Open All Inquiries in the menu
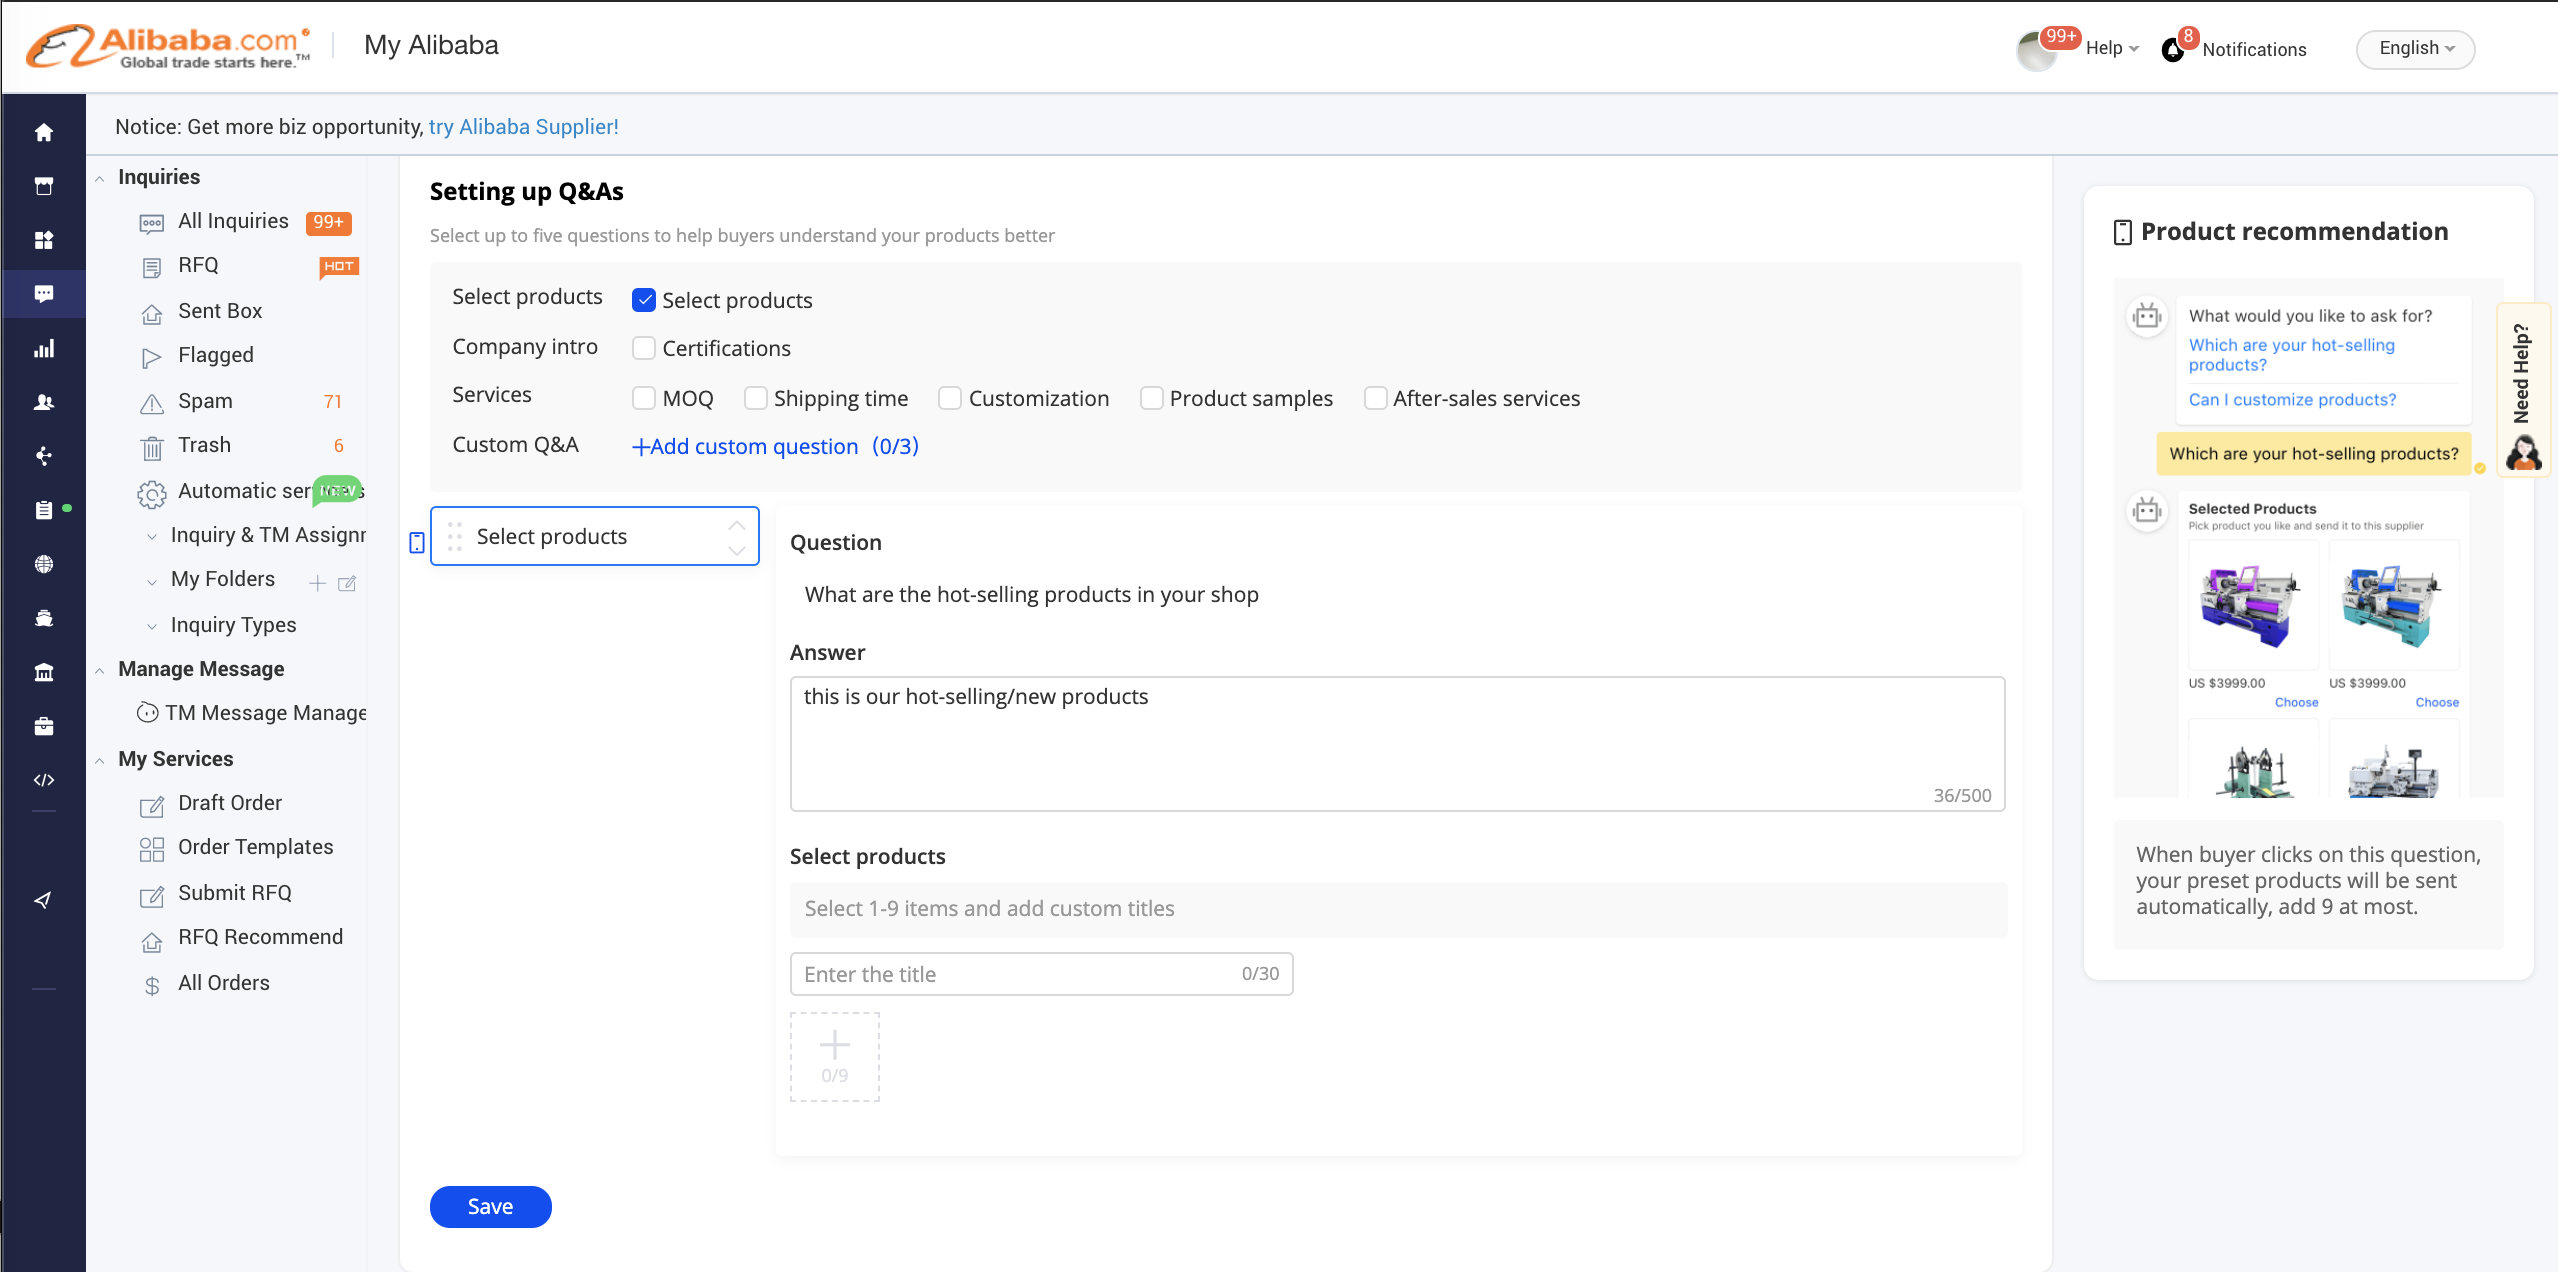 pos(233,221)
